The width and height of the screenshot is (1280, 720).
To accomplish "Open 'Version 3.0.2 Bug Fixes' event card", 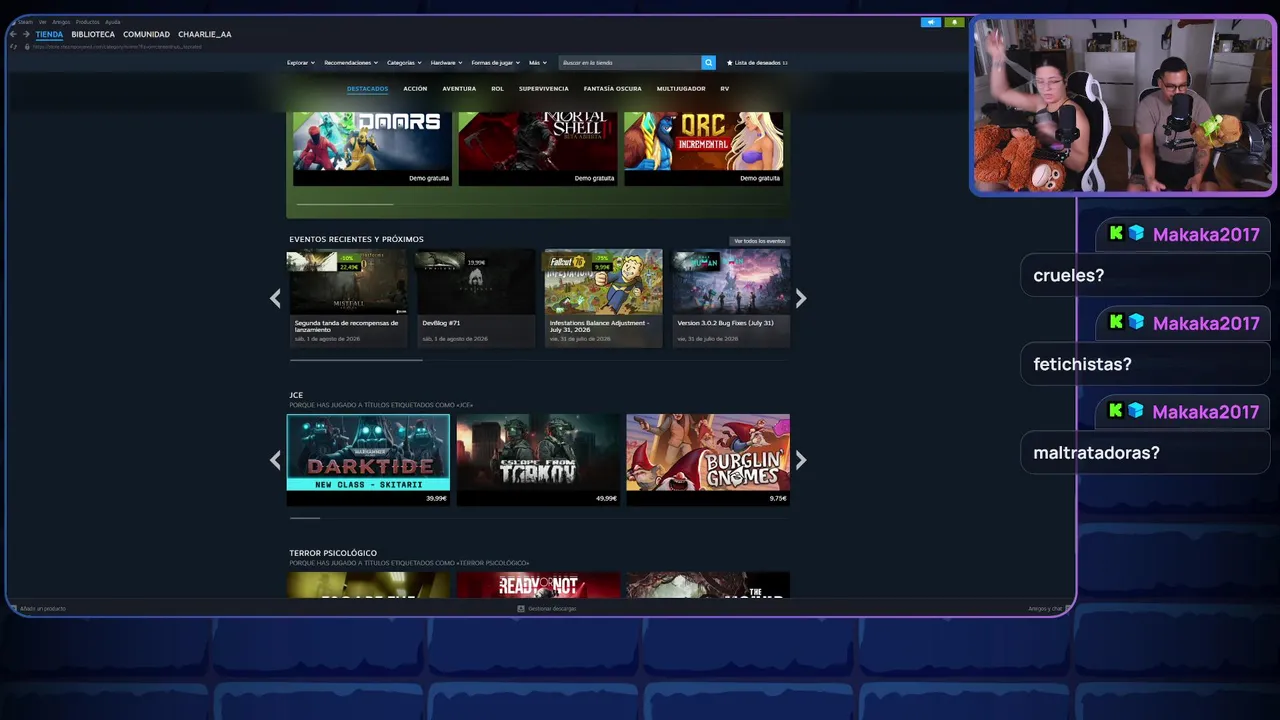I will coord(731,299).
